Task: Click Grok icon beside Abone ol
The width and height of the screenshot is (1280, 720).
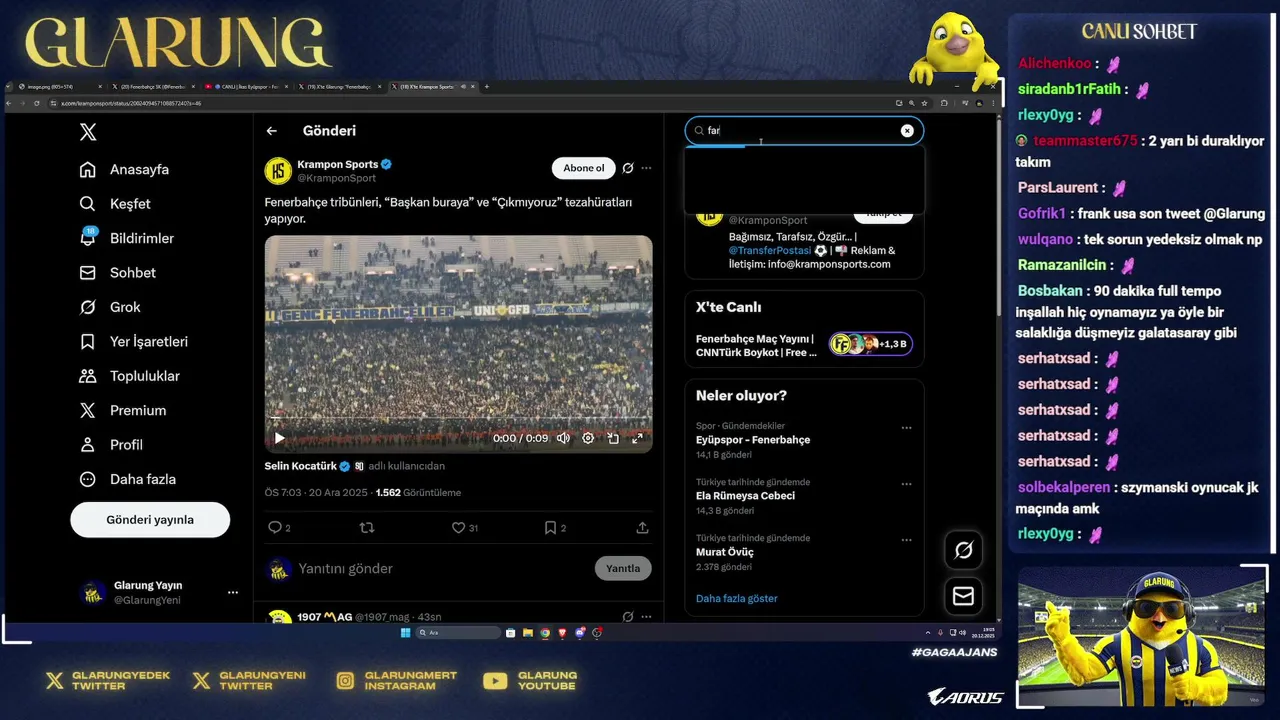Action: tap(628, 168)
